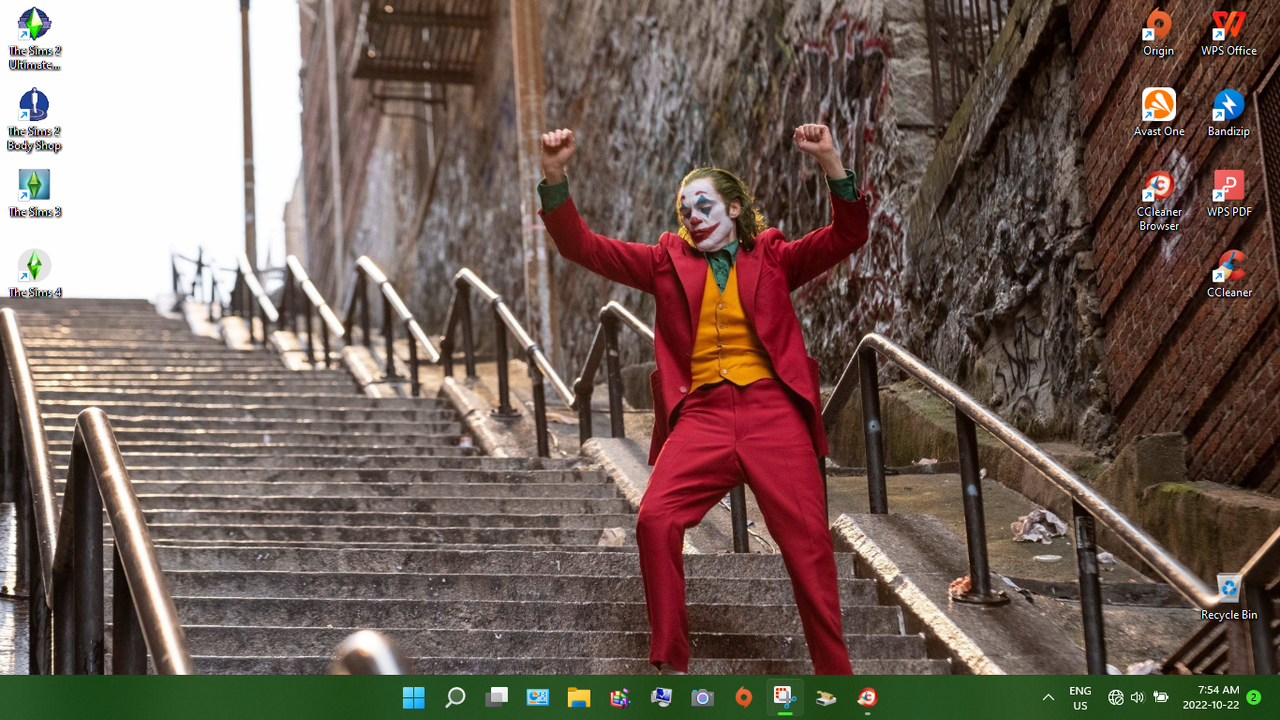Open taskbar Search magnifier
The width and height of the screenshot is (1280, 720).
click(455, 697)
